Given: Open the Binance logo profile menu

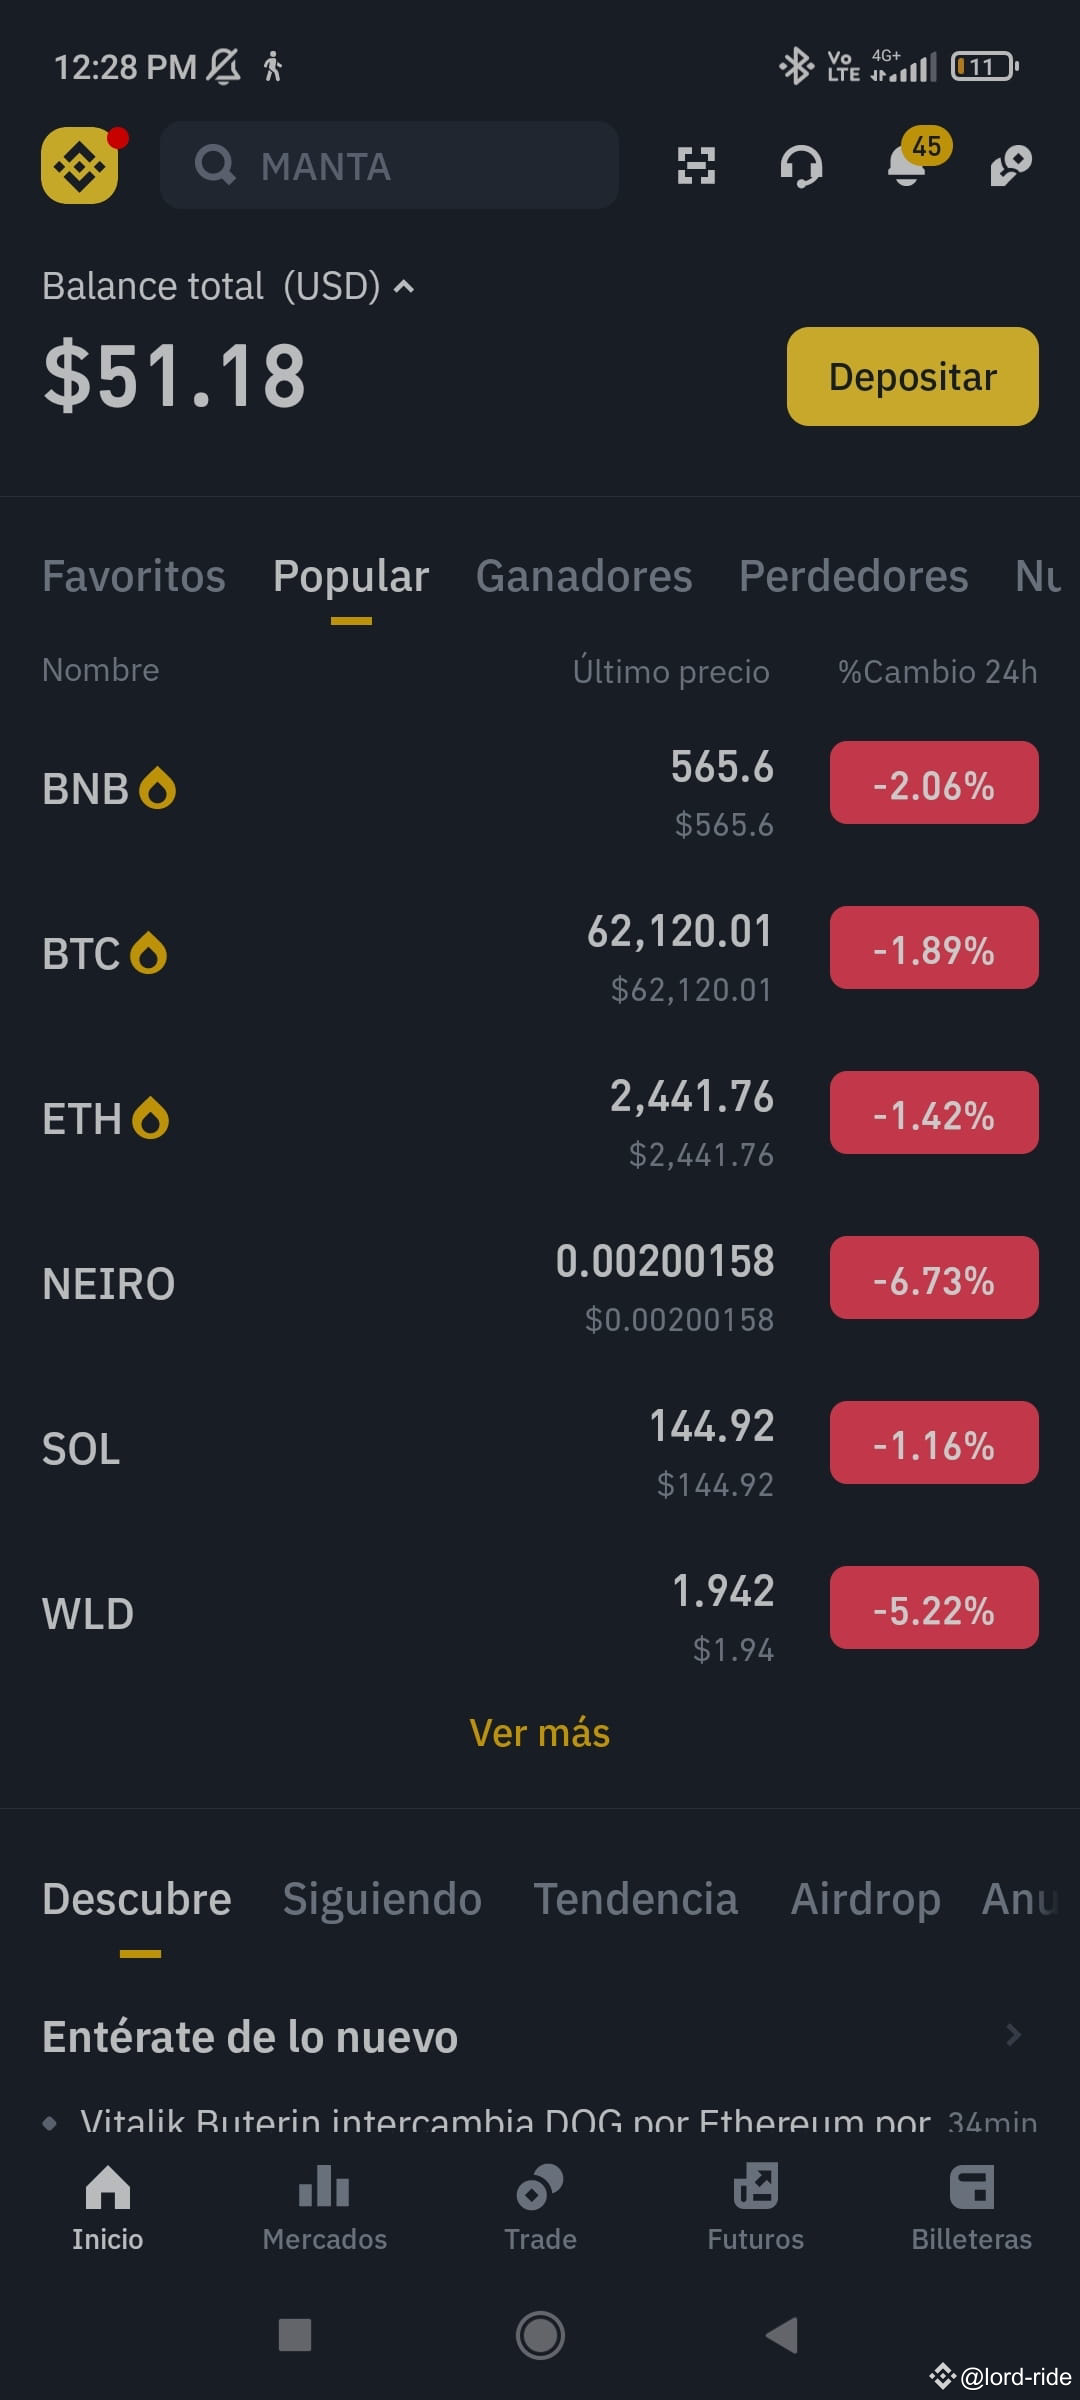Looking at the screenshot, I should pos(80,166).
